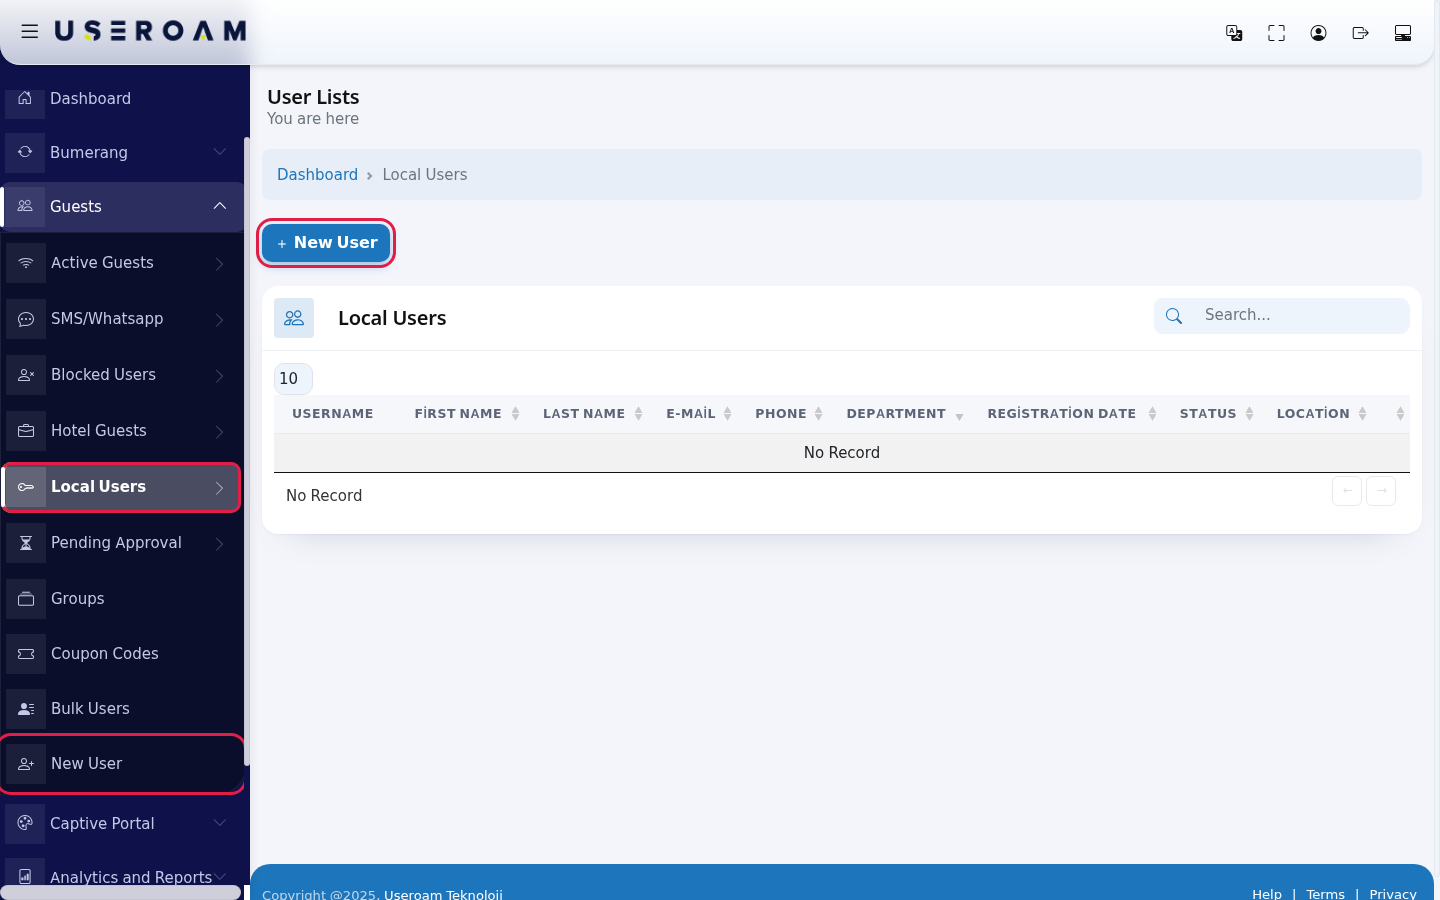Open the Help footer link
The width and height of the screenshot is (1440, 900).
(1267, 894)
